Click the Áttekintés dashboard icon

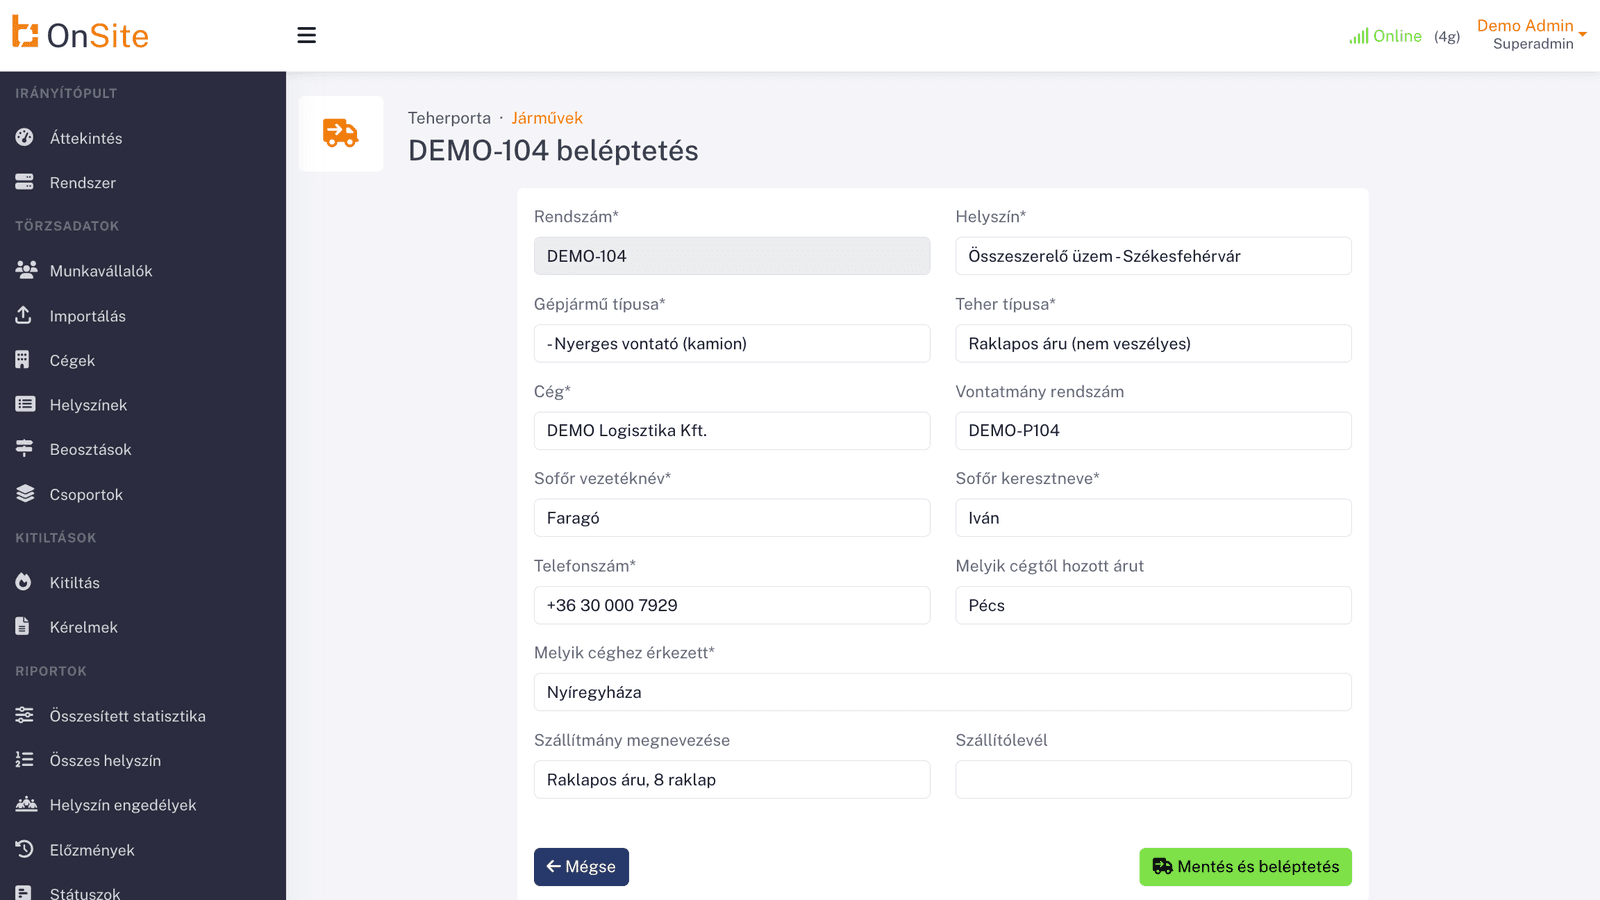pos(25,138)
